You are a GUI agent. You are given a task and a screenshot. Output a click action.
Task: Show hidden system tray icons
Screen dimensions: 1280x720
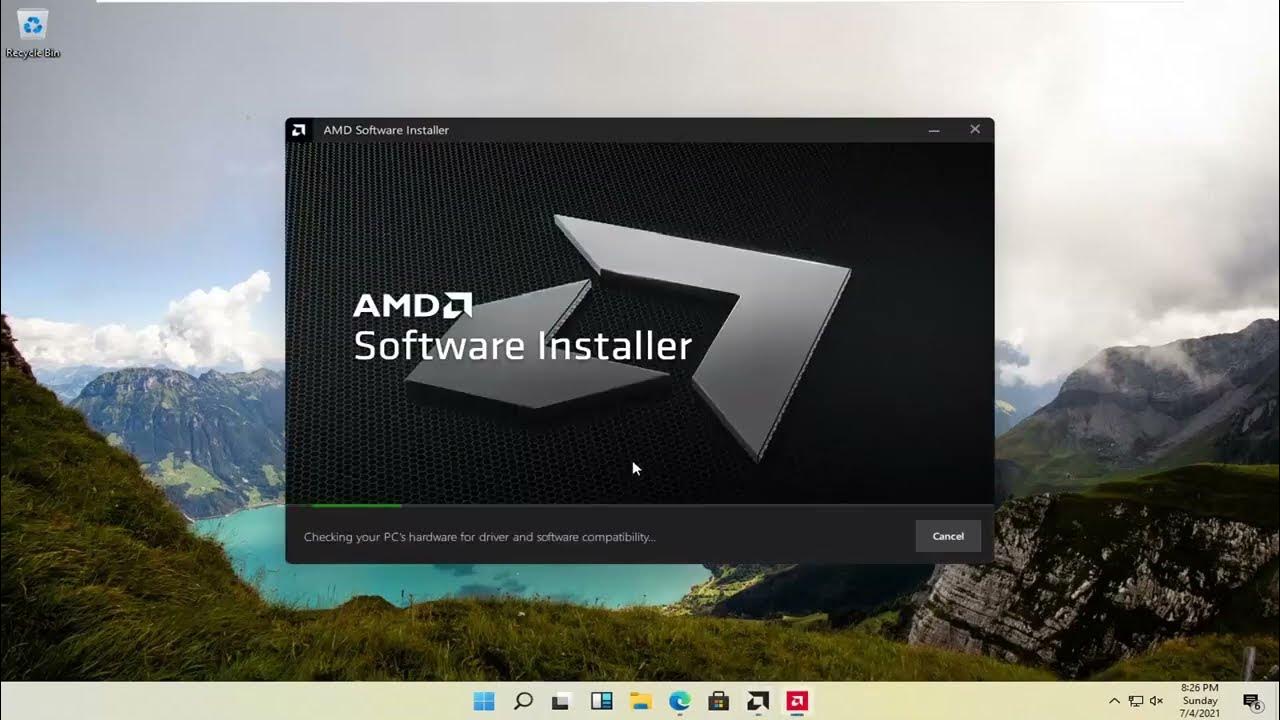coord(1115,701)
